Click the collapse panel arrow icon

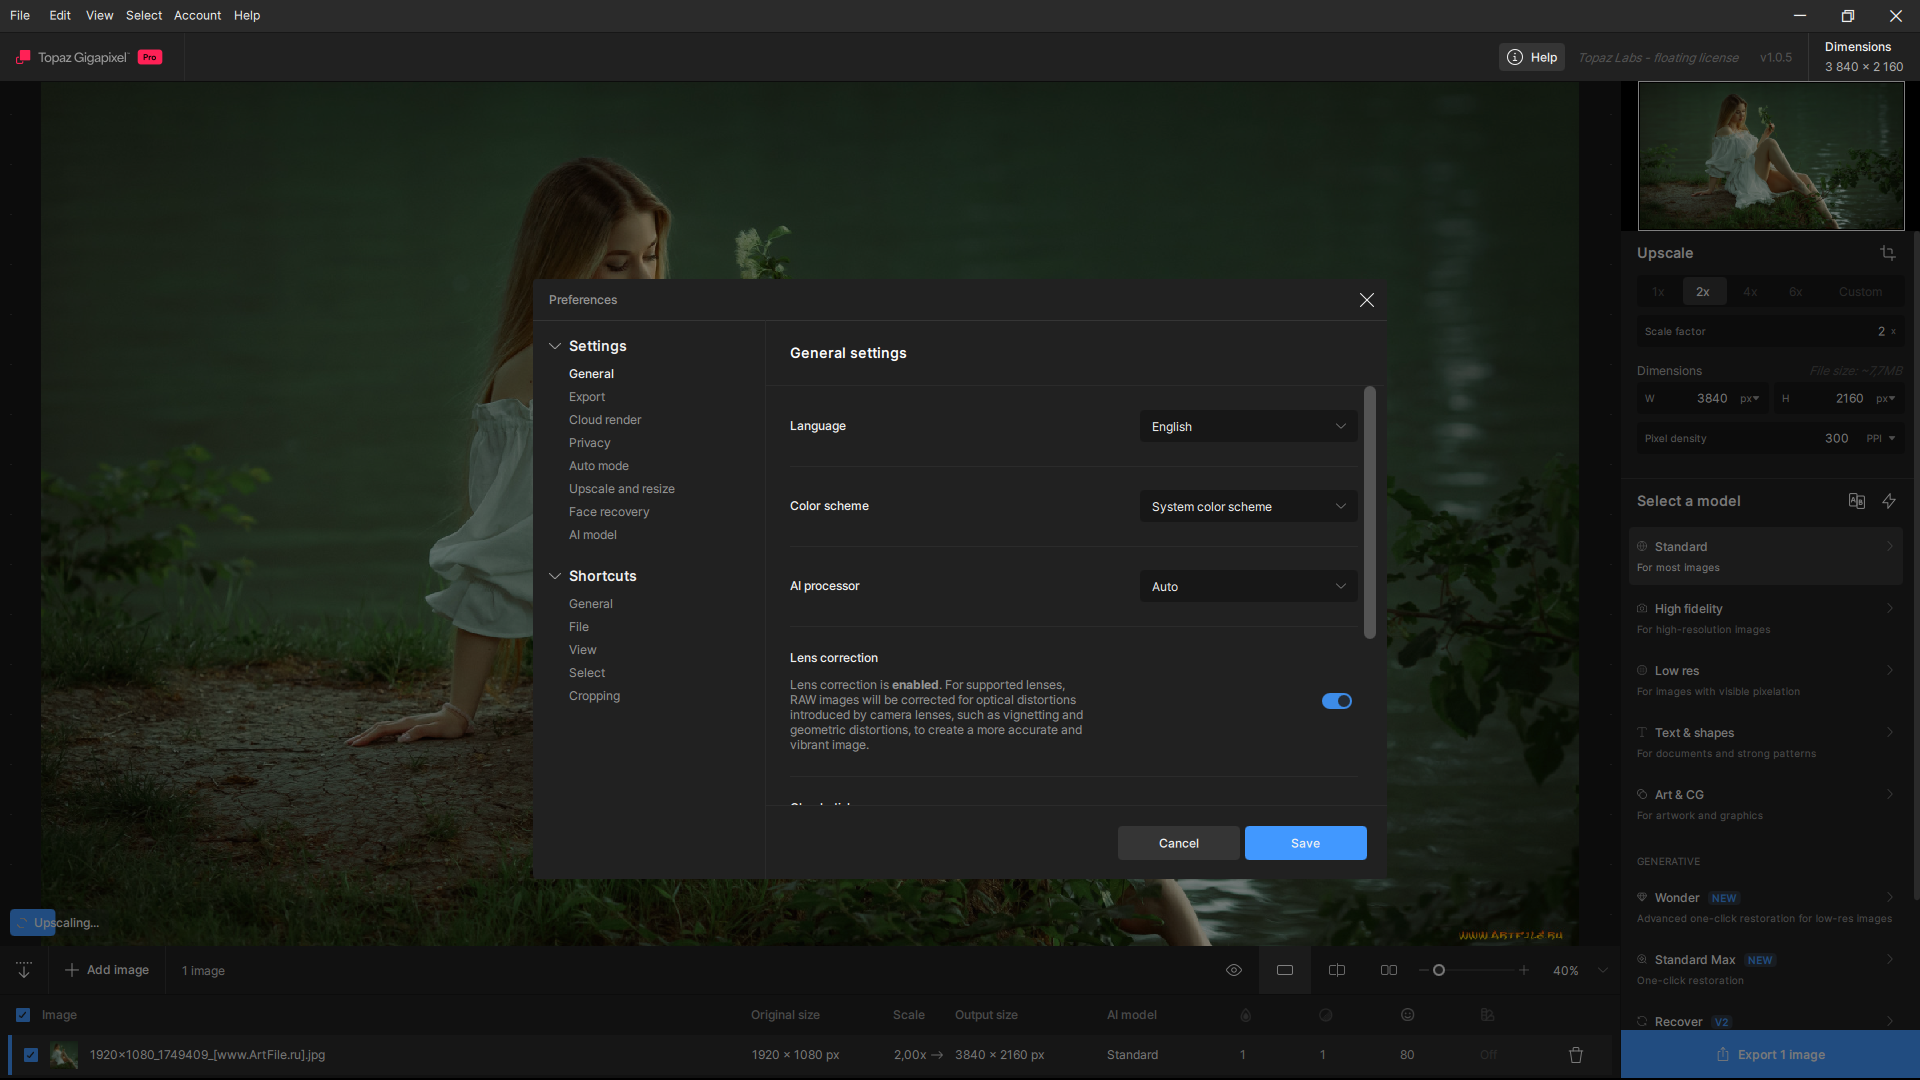coord(24,970)
